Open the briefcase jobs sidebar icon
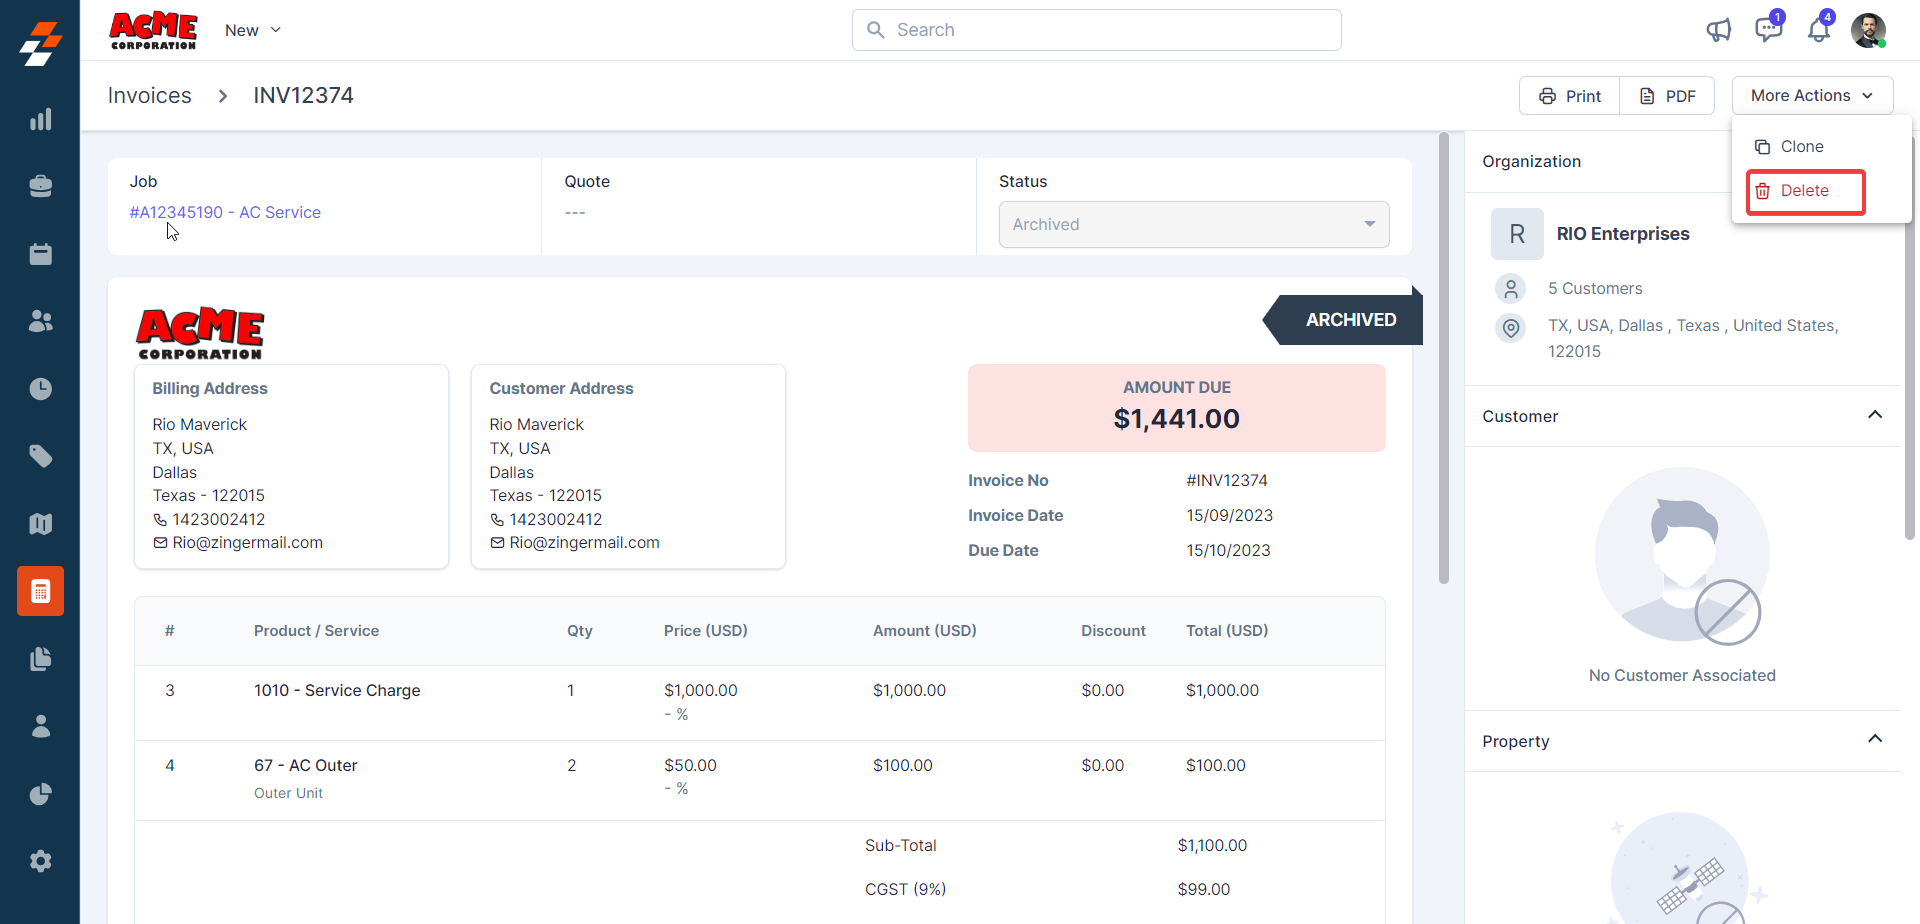 [40, 187]
